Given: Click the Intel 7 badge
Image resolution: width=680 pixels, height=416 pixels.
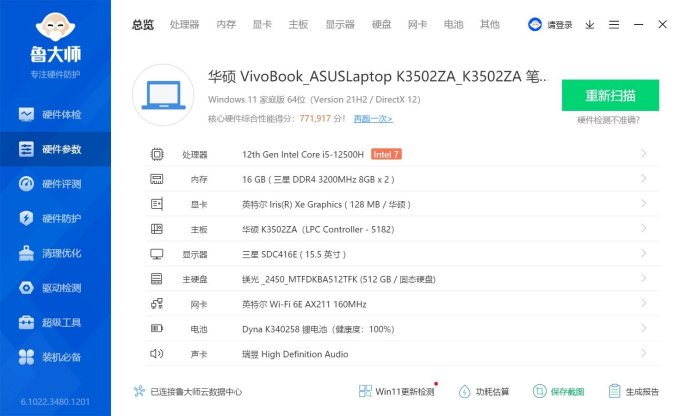Looking at the screenshot, I should (386, 154).
